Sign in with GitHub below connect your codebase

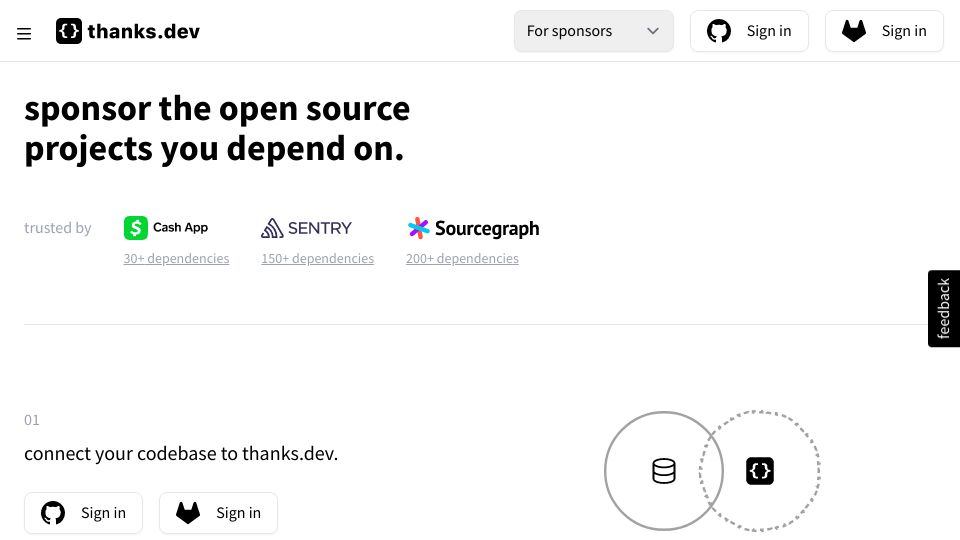83,513
